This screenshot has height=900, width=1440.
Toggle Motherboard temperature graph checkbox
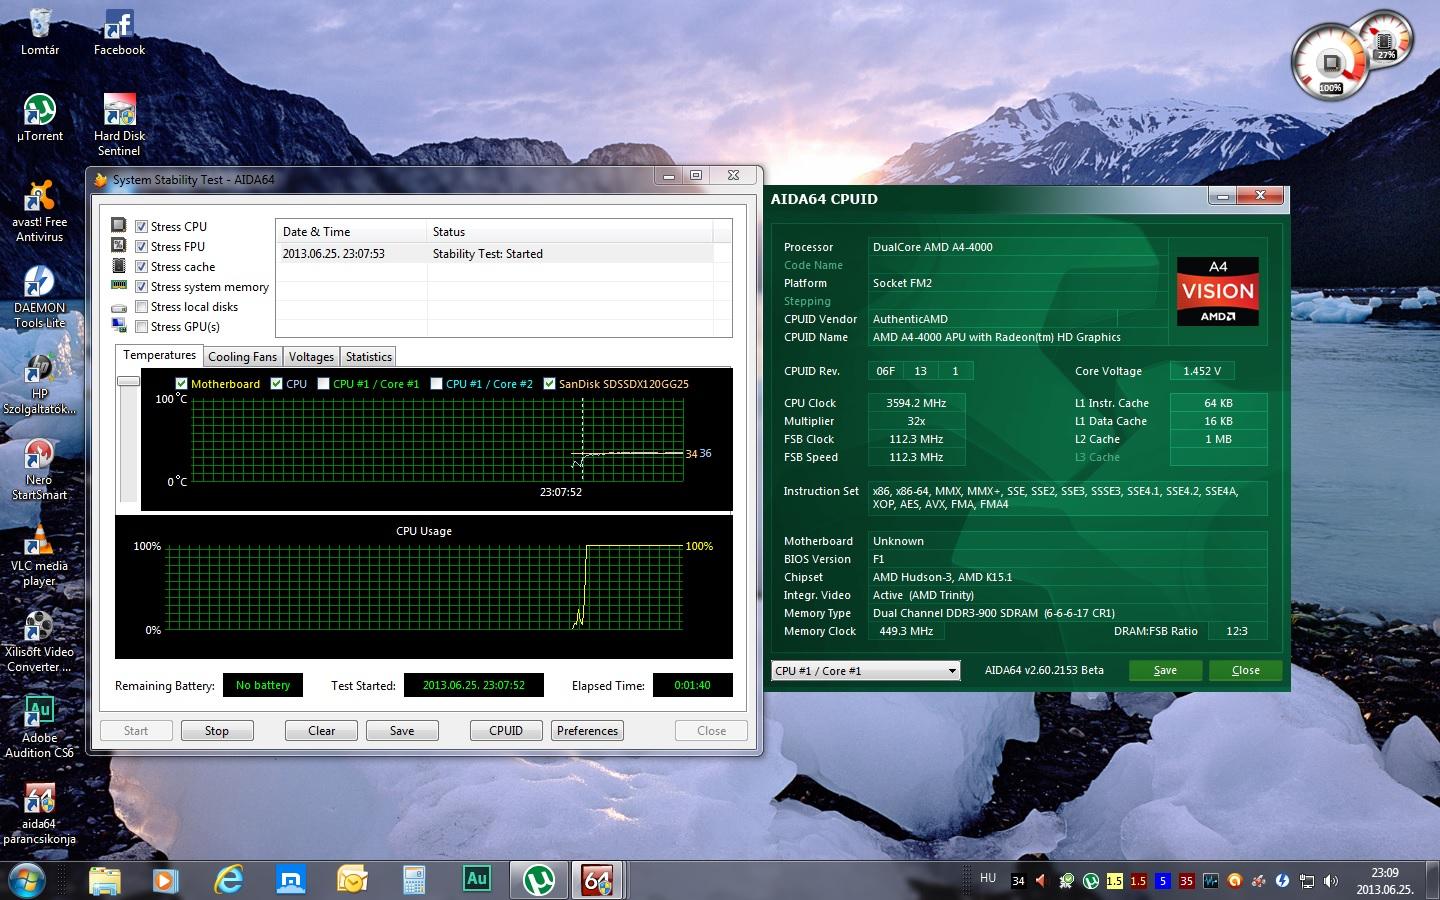[x=181, y=384]
